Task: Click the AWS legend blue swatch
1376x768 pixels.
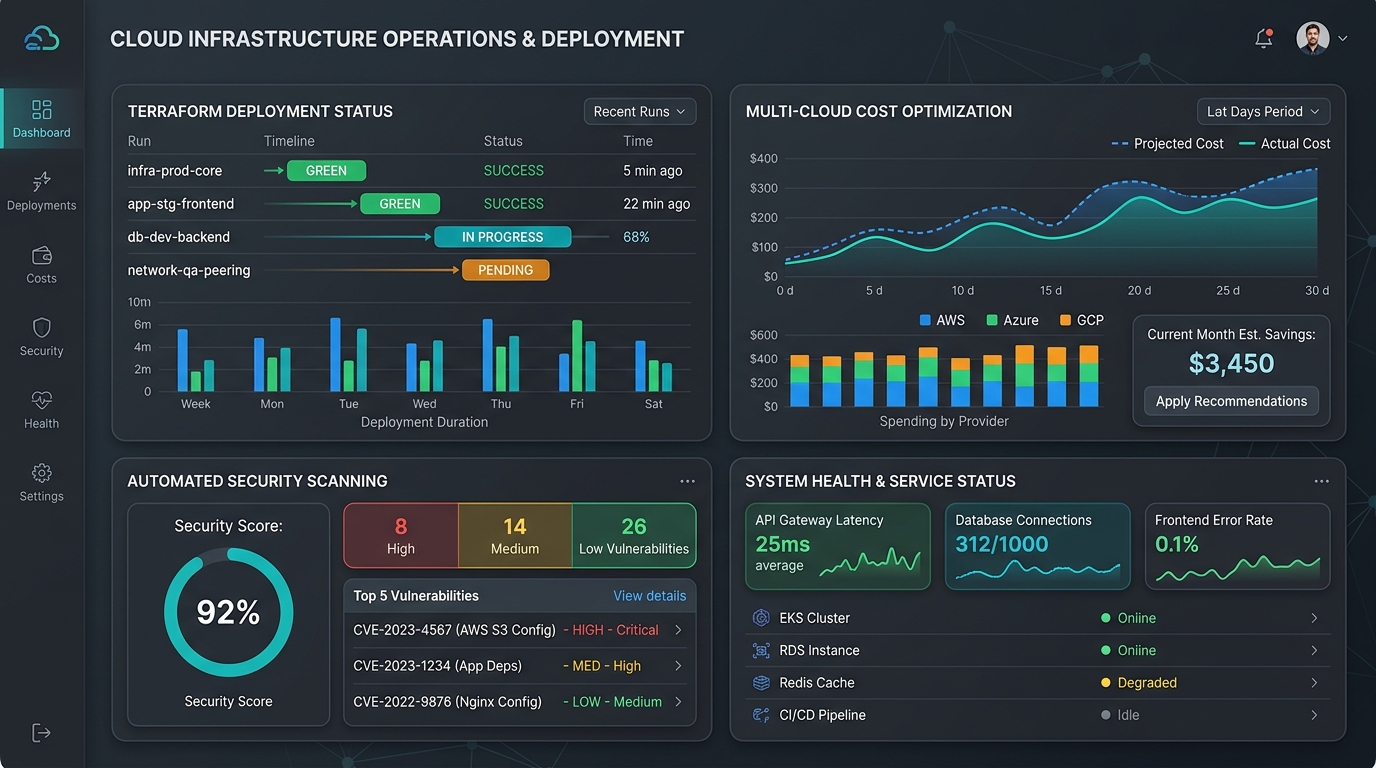Action: pyautogui.click(x=924, y=321)
